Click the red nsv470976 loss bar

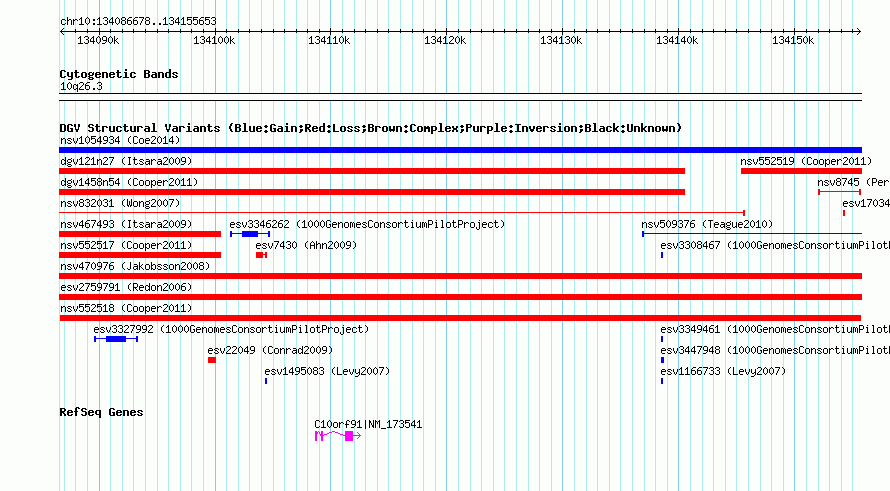pos(460,276)
